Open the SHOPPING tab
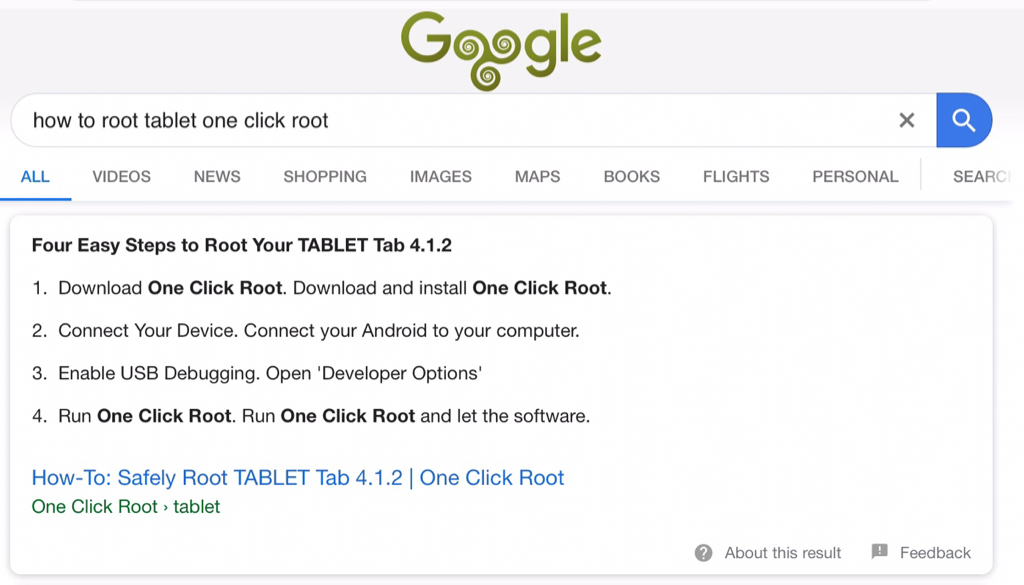Viewport: 1024px width, 585px height. coord(325,176)
